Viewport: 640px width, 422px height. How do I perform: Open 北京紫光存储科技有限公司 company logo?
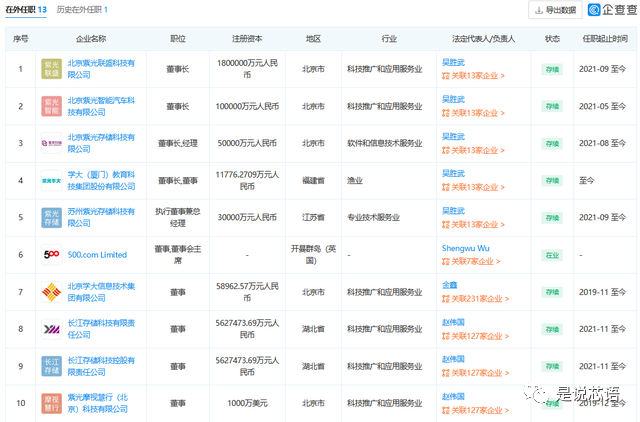[x=51, y=143]
